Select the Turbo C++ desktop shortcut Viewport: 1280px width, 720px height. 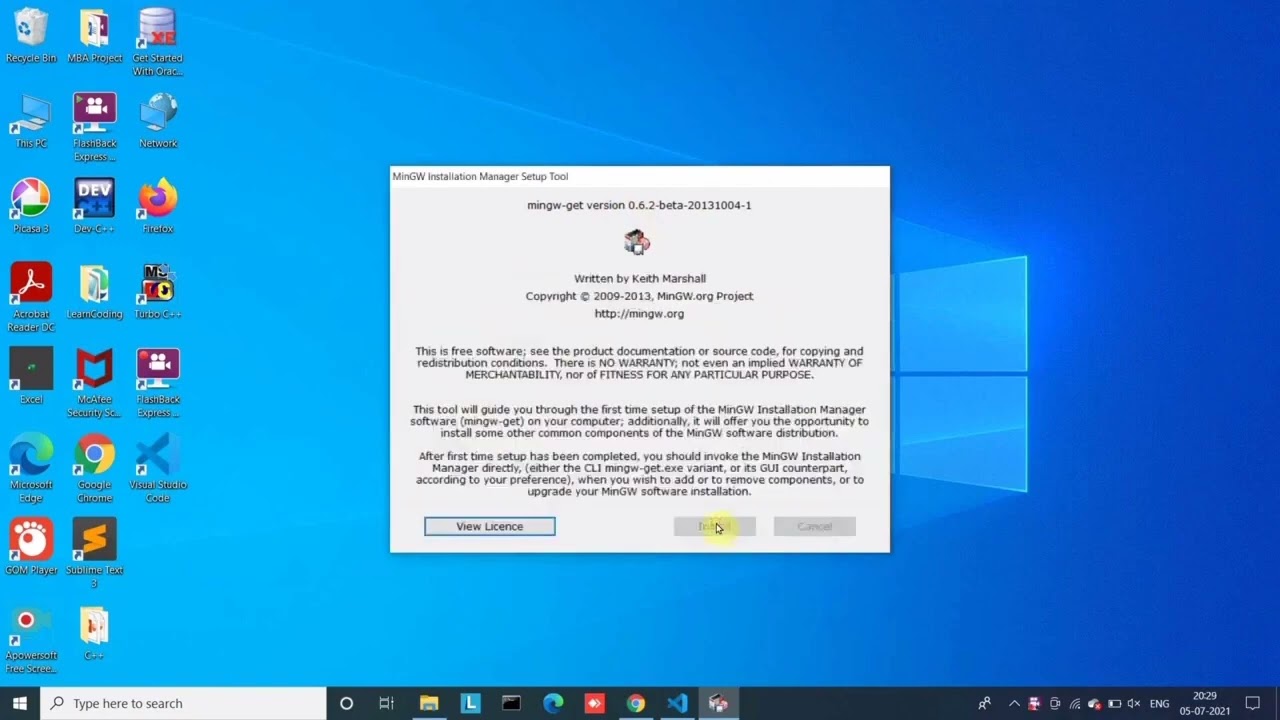[158, 291]
